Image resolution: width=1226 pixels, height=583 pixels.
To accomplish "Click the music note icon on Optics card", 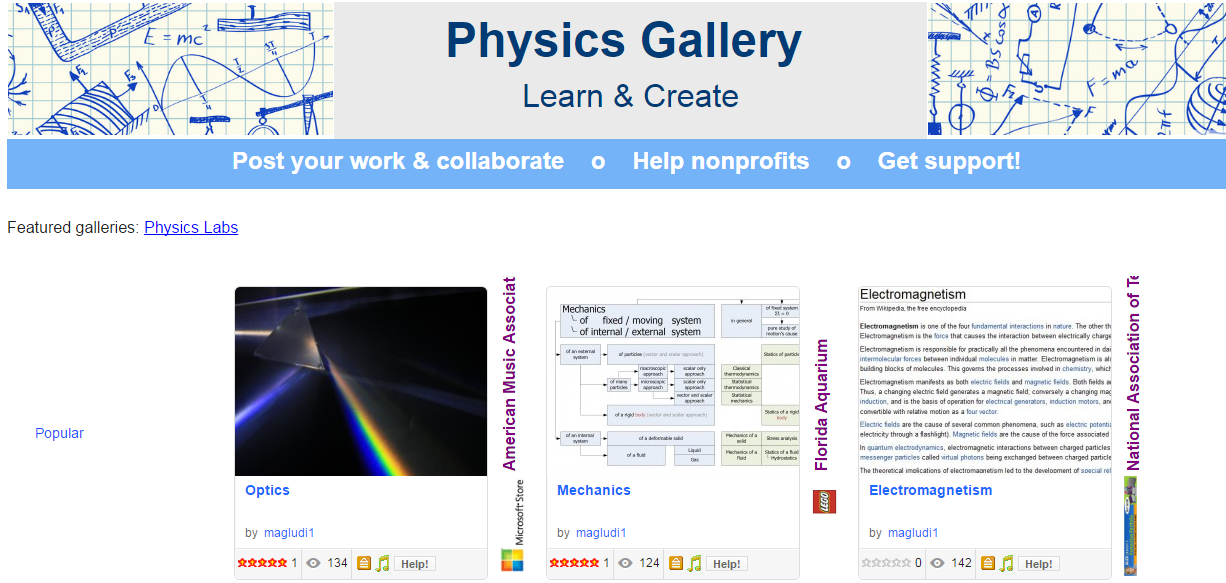I will 382,564.
